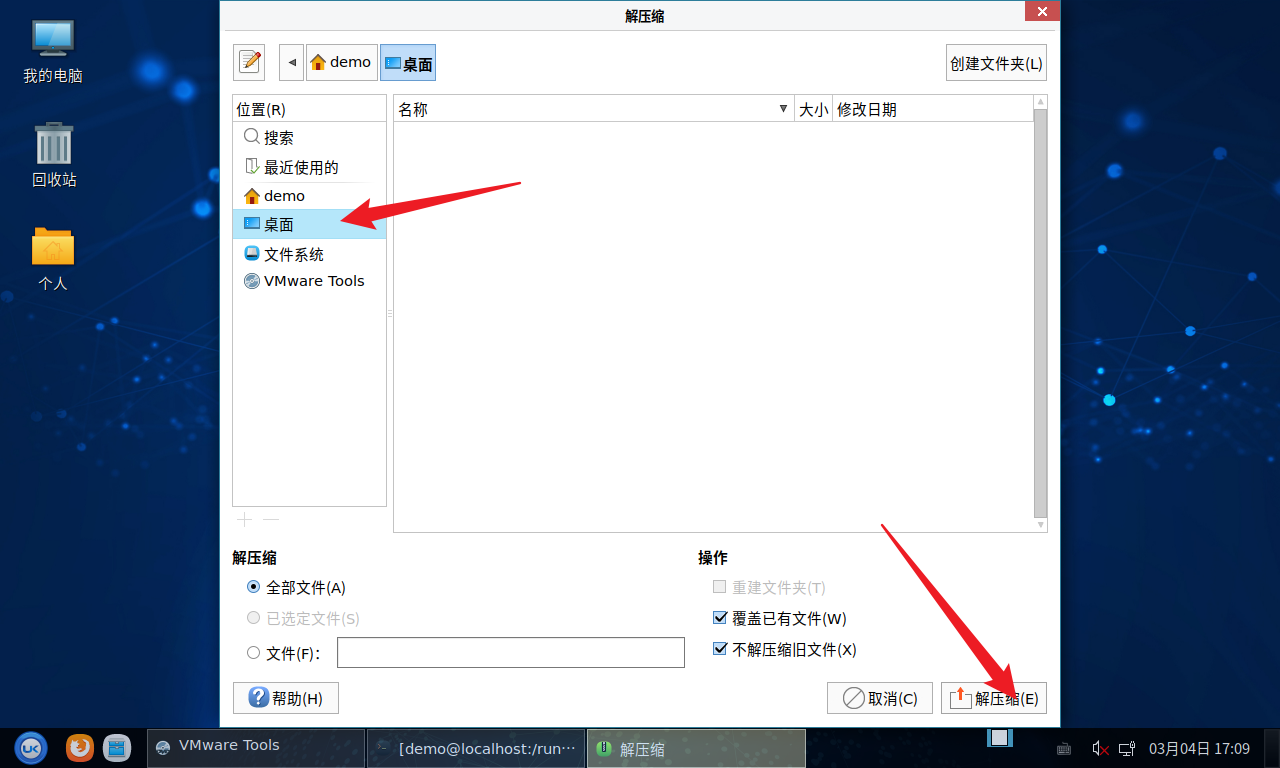This screenshot has height=768, width=1280.
Task: Sort by the 修改日期 column header
Action: pos(932,109)
